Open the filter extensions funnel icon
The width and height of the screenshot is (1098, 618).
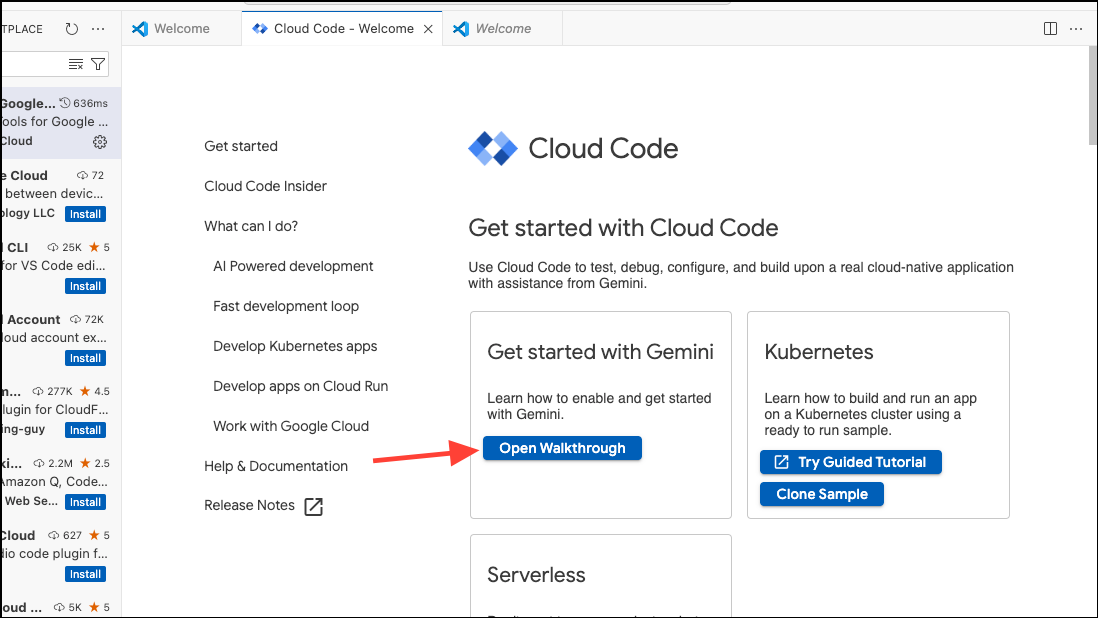point(97,63)
